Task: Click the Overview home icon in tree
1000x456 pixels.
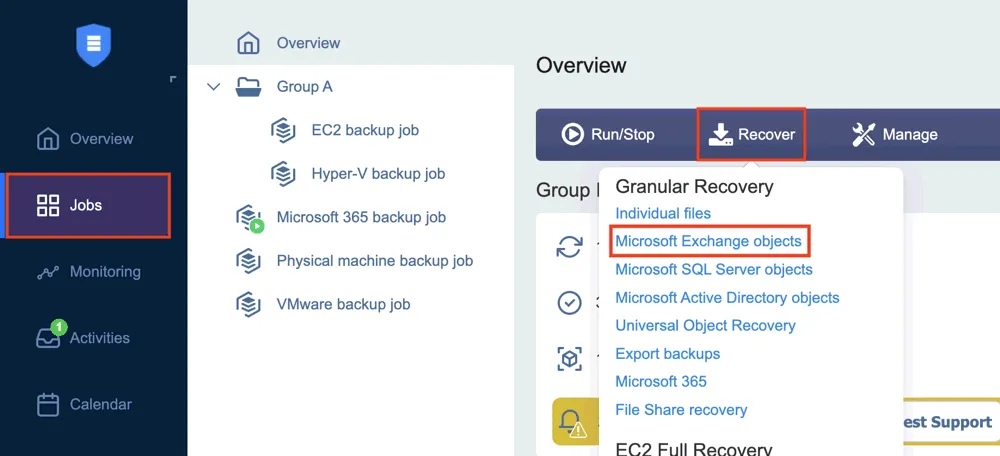Action: [248, 43]
